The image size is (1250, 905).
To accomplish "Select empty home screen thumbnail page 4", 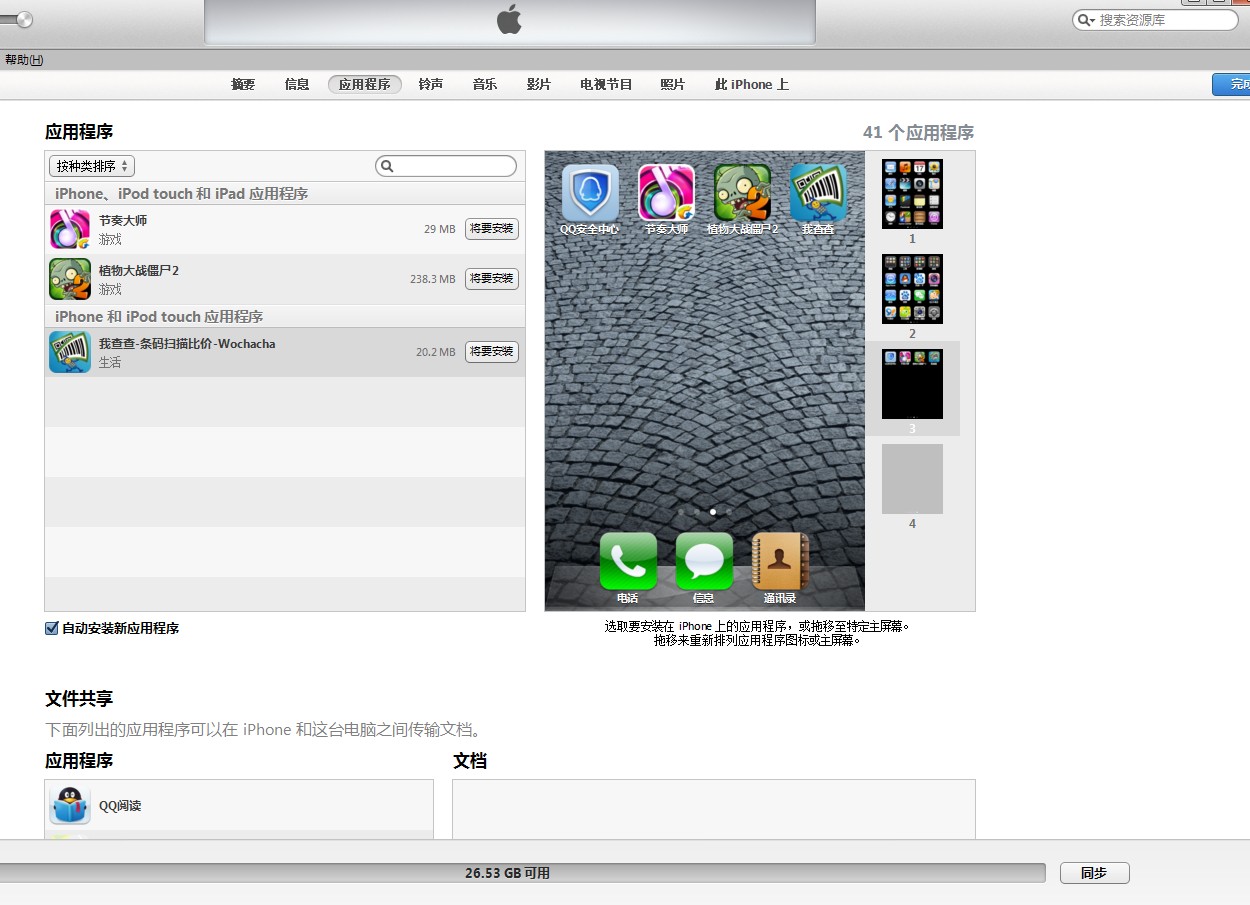I will click(x=912, y=479).
